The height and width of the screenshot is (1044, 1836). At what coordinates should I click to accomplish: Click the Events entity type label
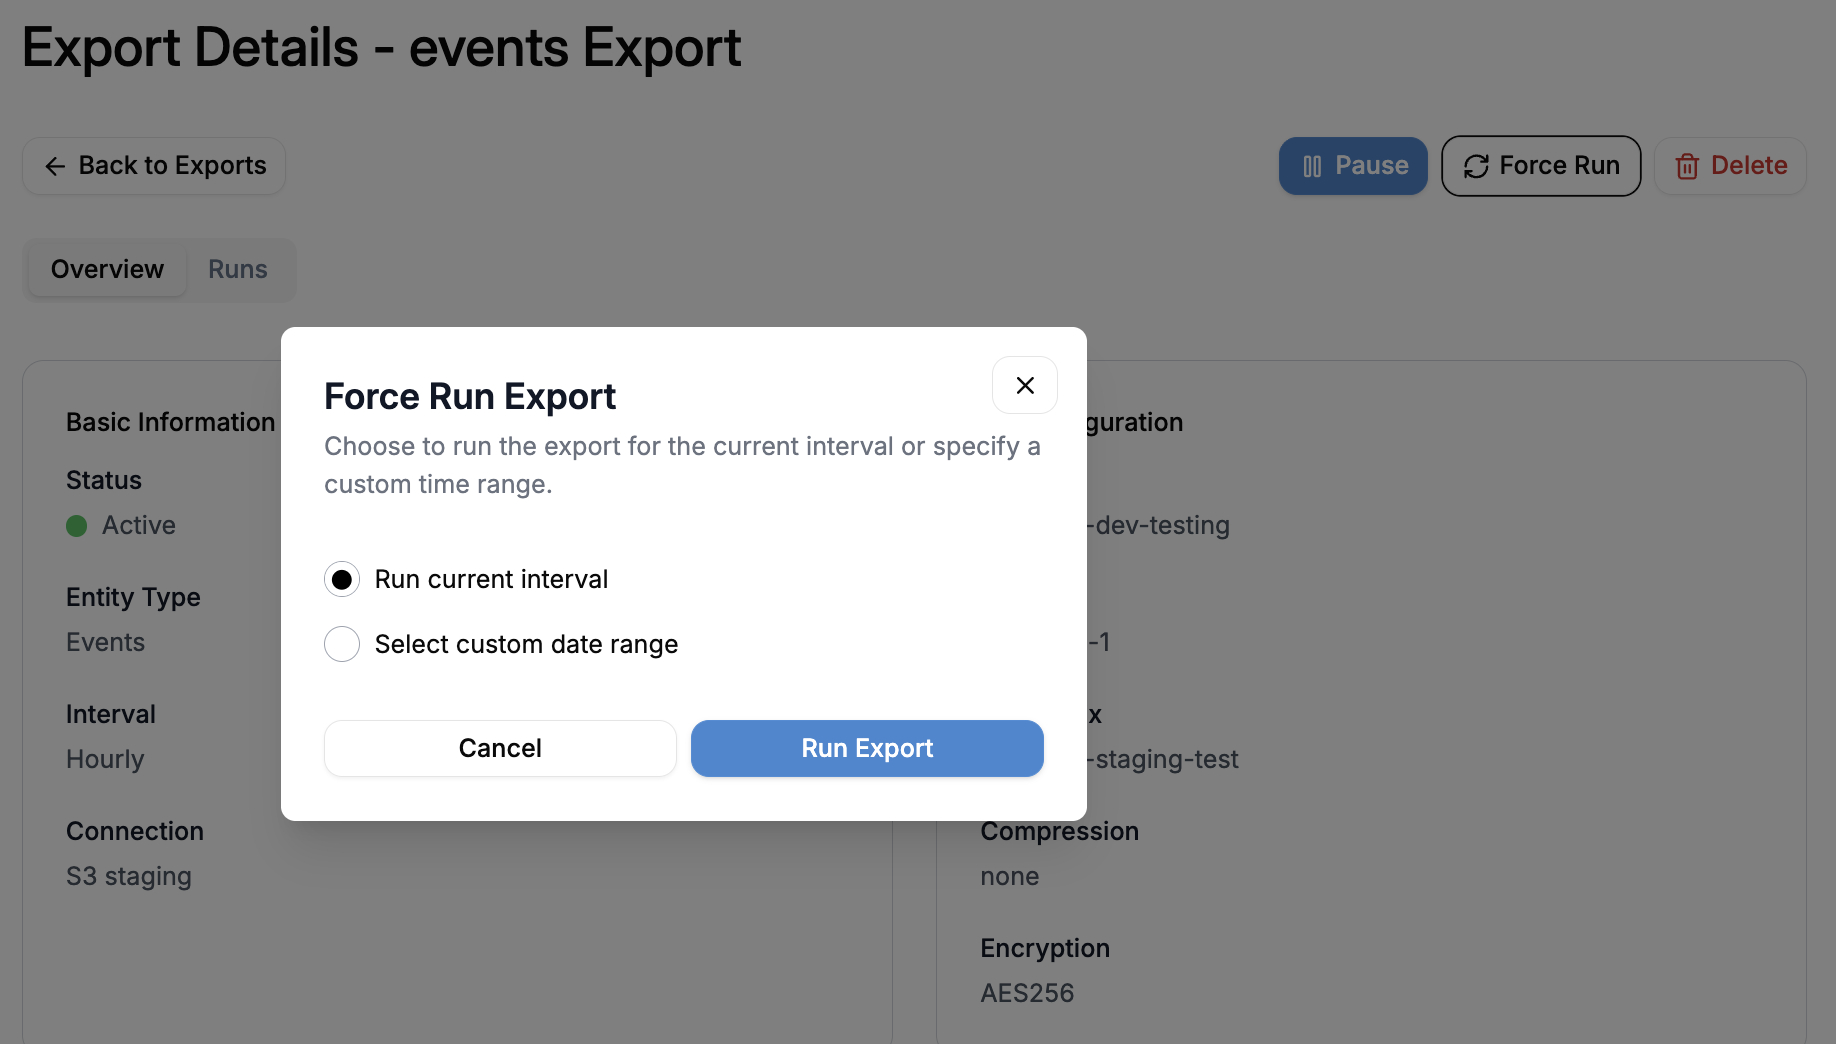coord(105,642)
